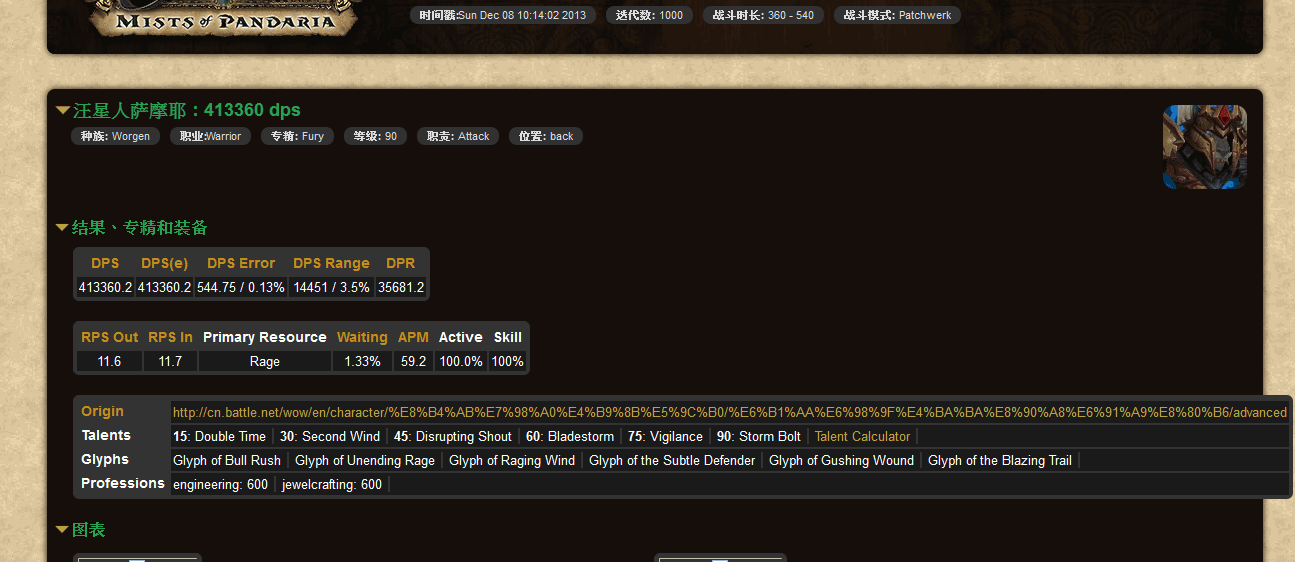Screen dimensions: 1295x562
Task: Click the 职责: Attack tag
Action: coord(458,136)
